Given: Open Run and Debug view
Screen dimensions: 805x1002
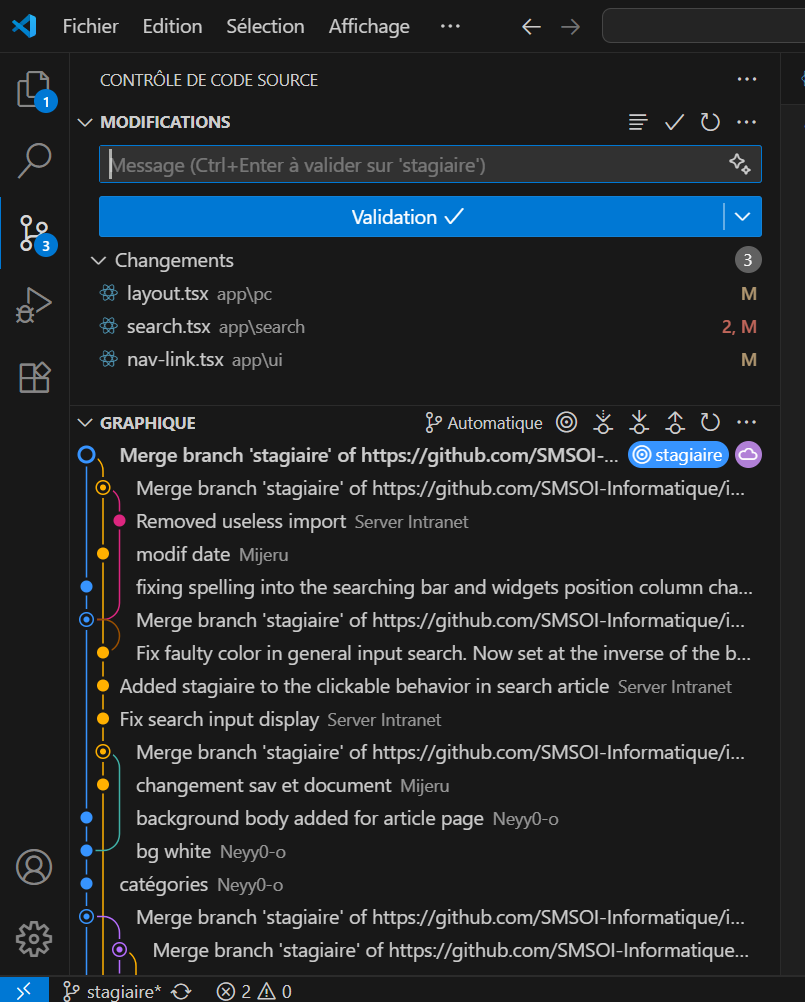Looking at the screenshot, I should click(34, 305).
